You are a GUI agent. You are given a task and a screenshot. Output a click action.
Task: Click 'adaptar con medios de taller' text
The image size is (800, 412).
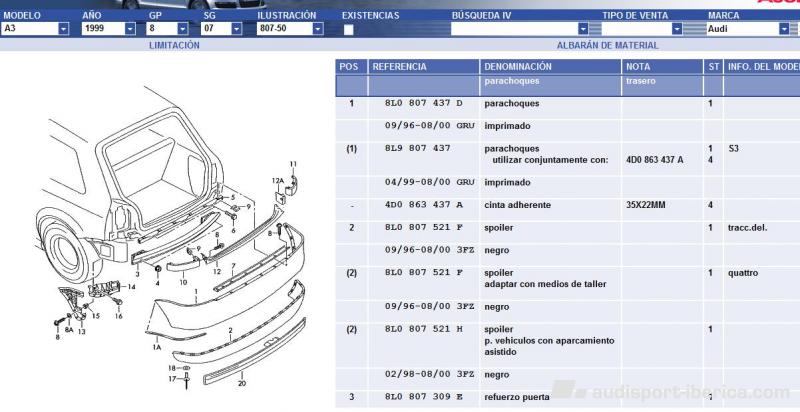point(545,284)
